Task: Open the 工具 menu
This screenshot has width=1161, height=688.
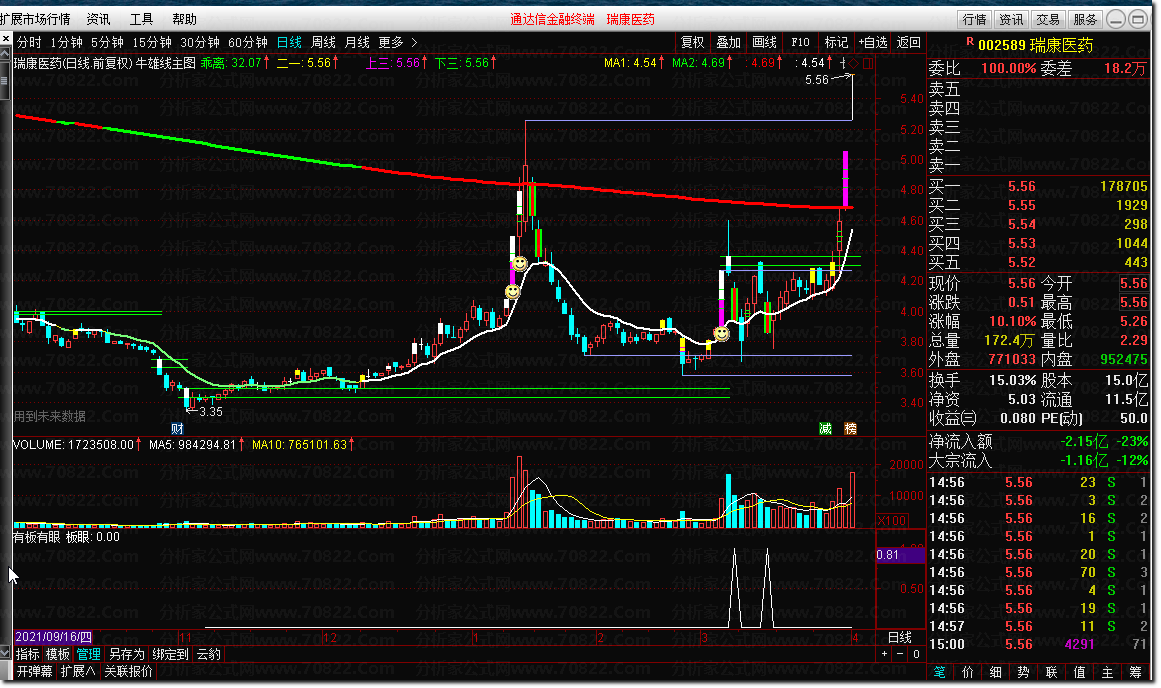Action: 141,19
